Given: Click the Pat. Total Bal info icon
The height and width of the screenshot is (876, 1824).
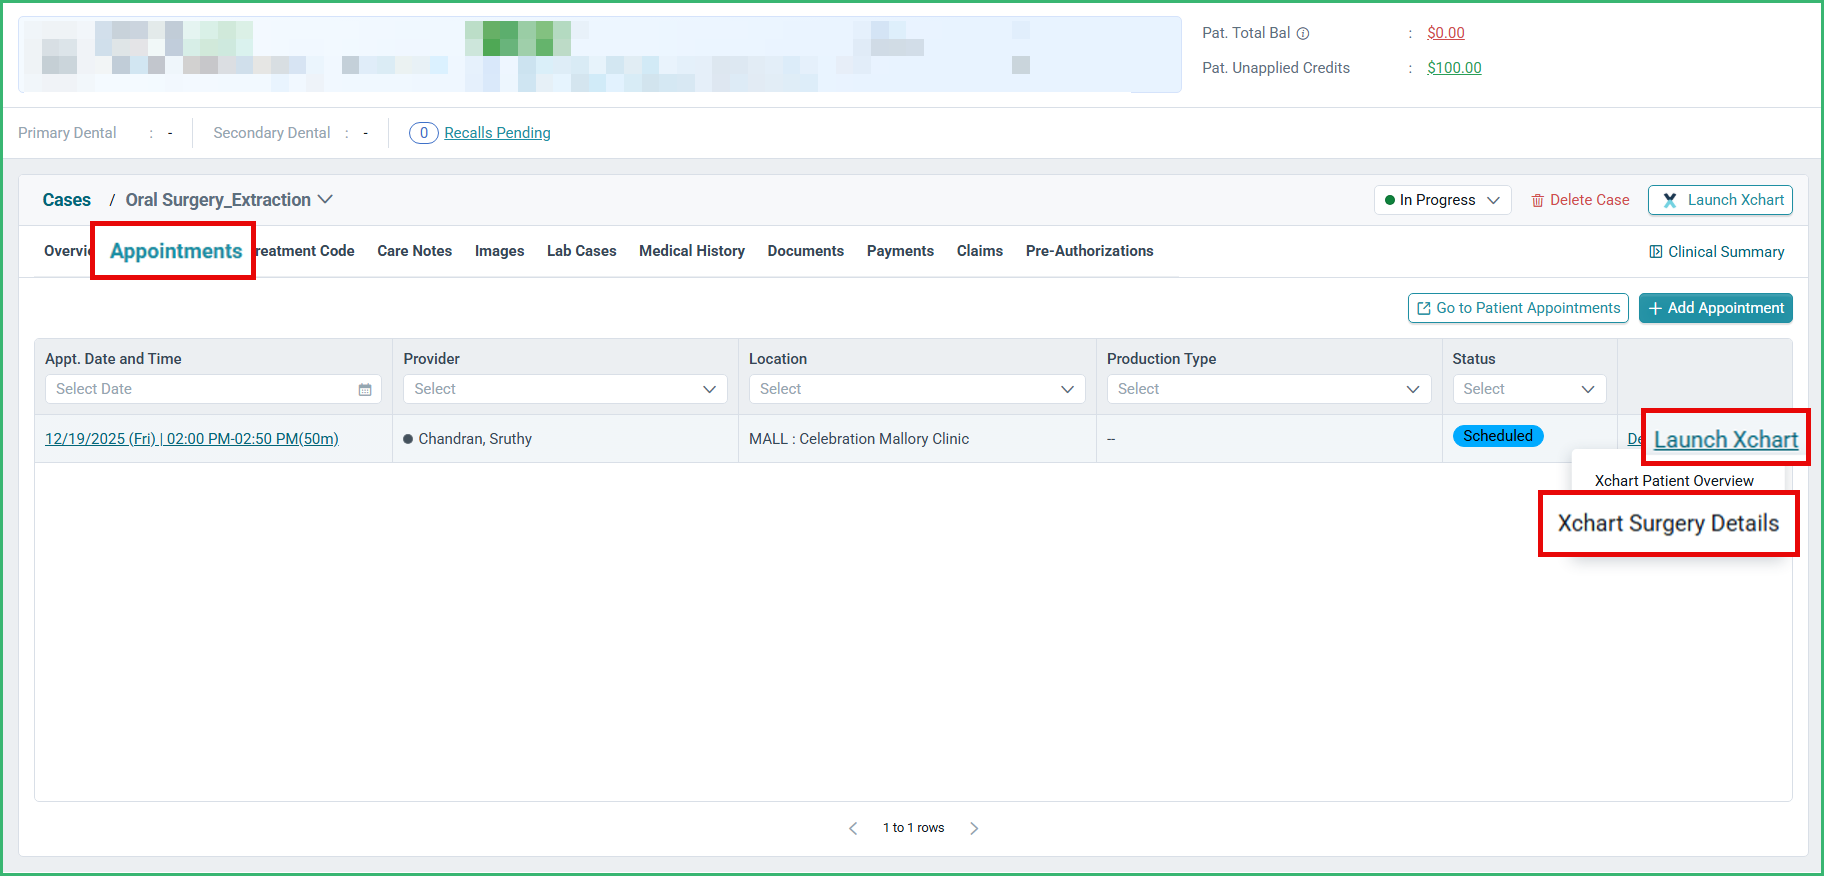Looking at the screenshot, I should click(1303, 33).
